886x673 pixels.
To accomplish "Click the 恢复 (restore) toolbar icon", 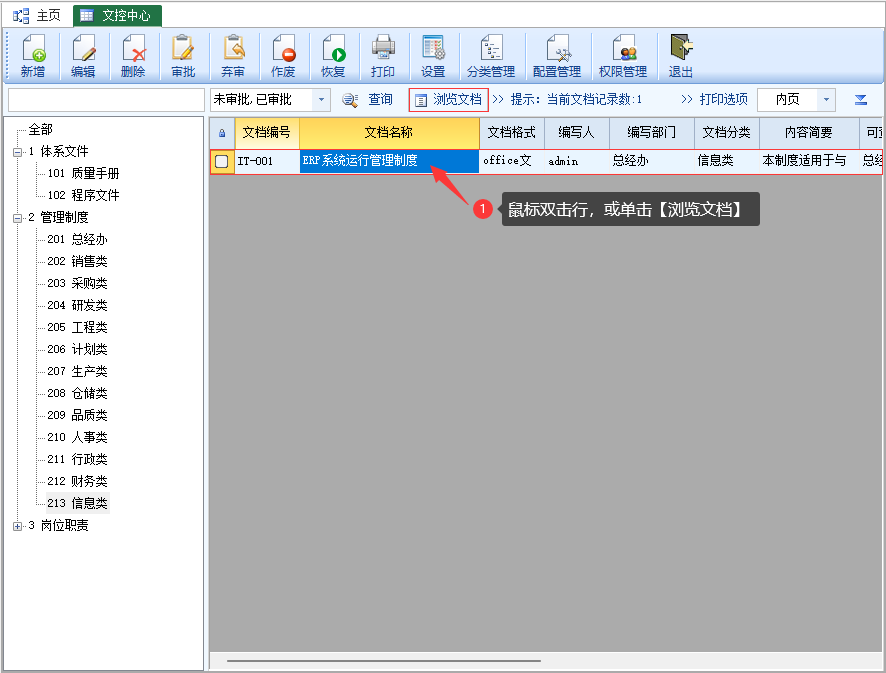I will [333, 55].
